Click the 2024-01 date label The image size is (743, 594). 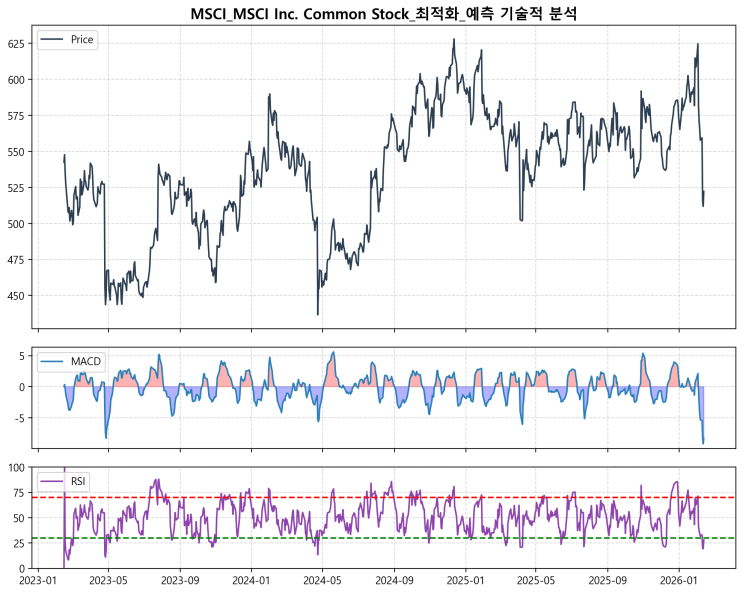pyautogui.click(x=251, y=581)
